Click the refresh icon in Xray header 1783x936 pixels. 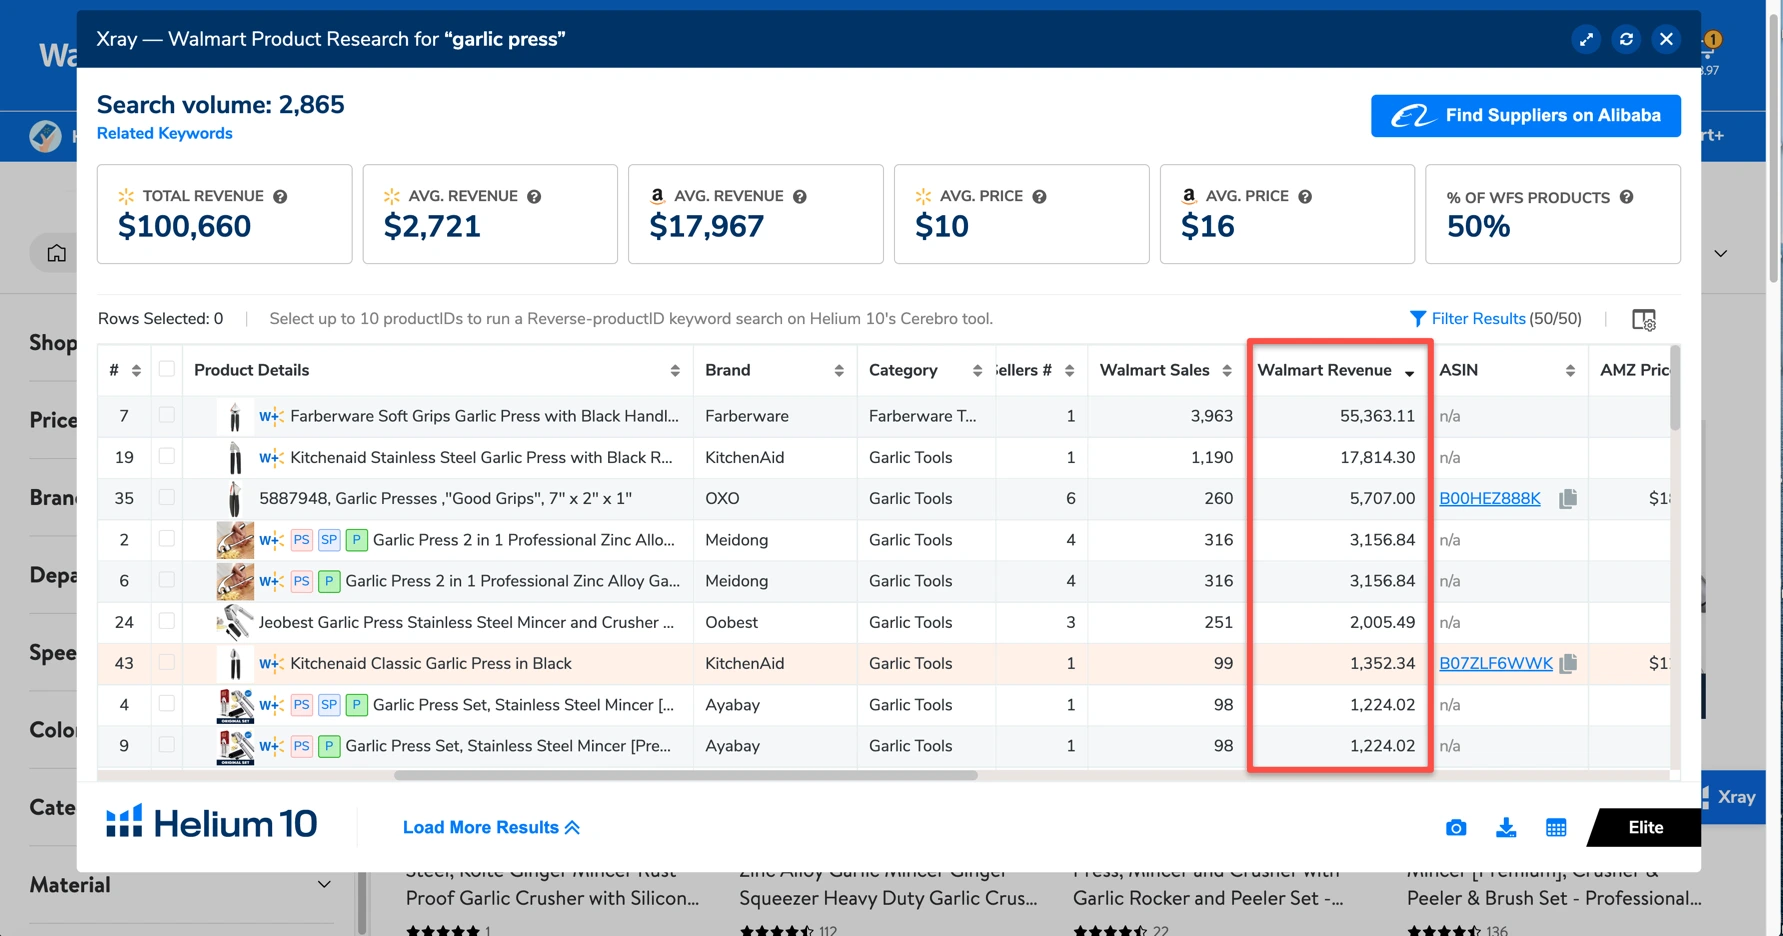point(1626,39)
